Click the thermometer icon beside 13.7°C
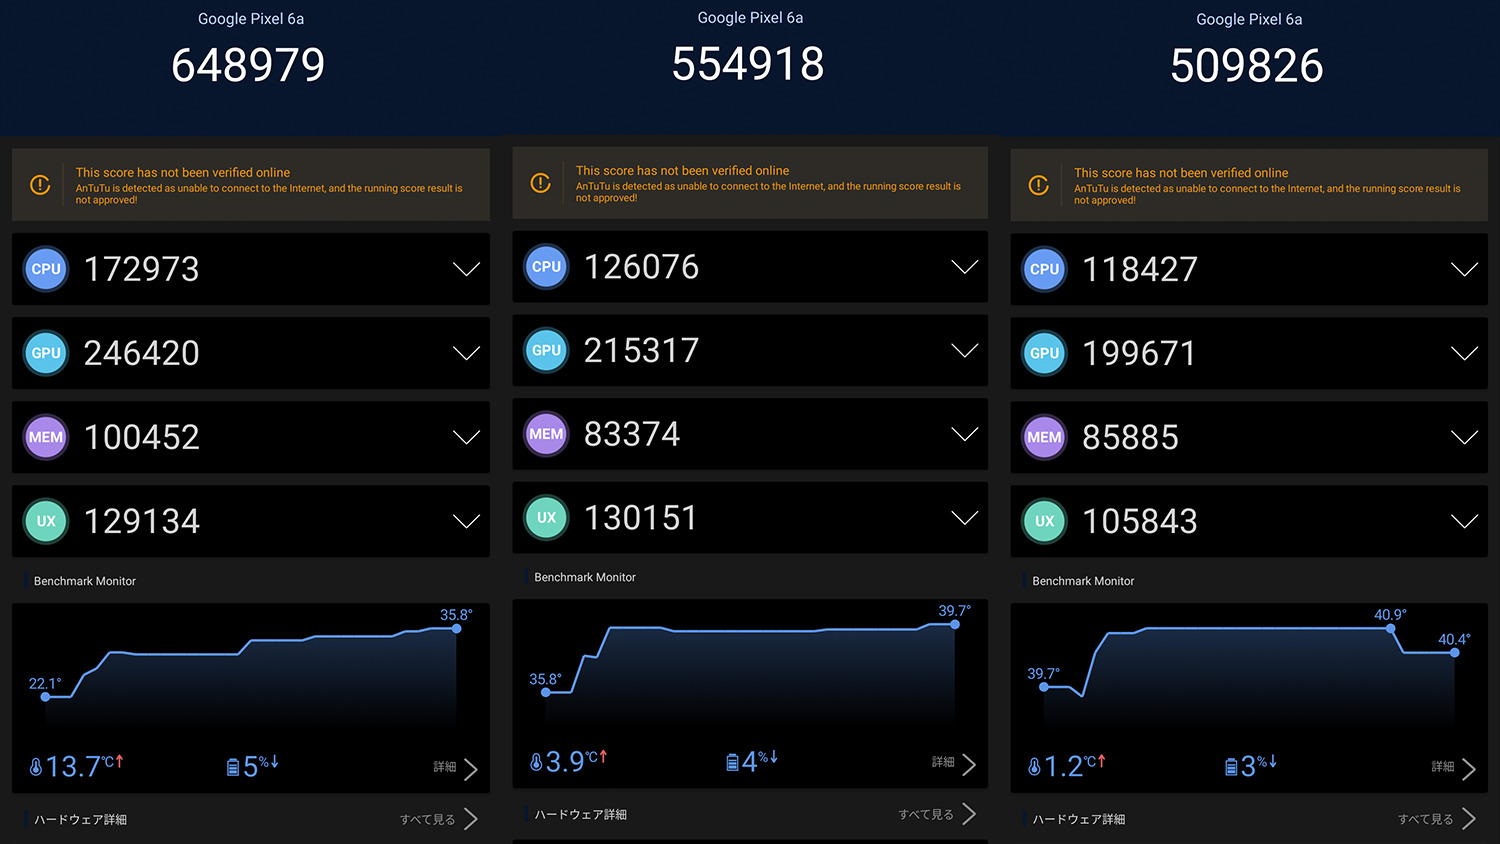 pos(36,767)
